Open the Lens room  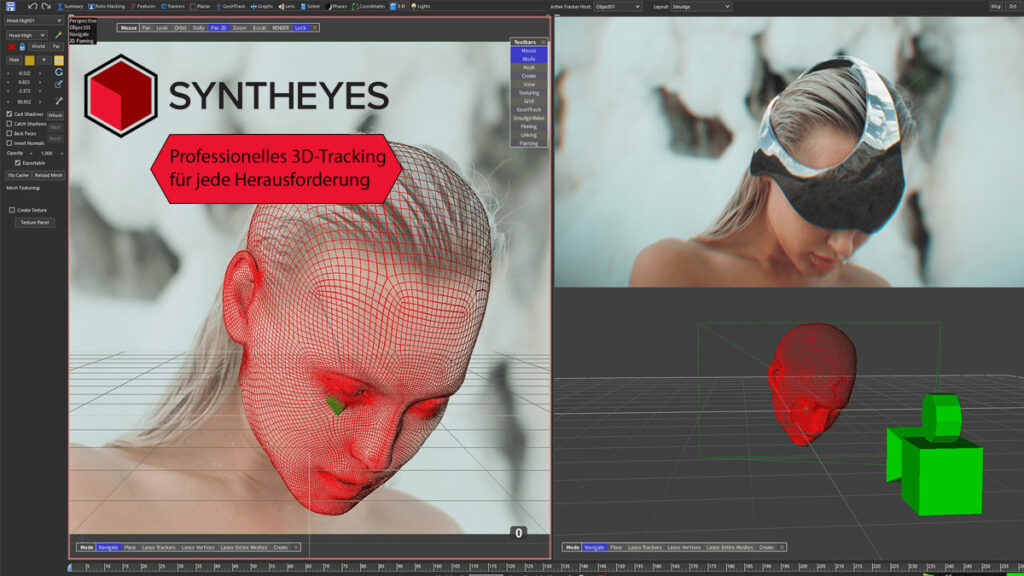(287, 7)
